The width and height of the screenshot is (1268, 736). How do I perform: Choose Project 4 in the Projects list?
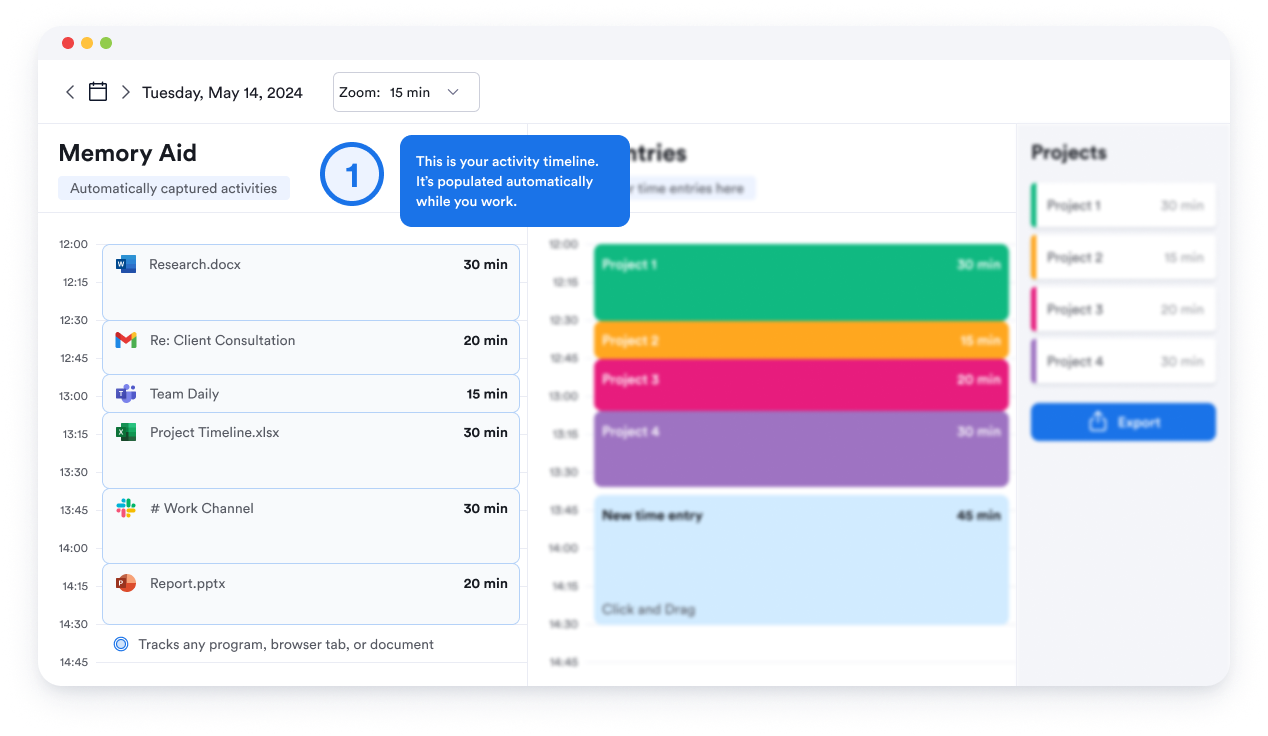coord(1123,361)
